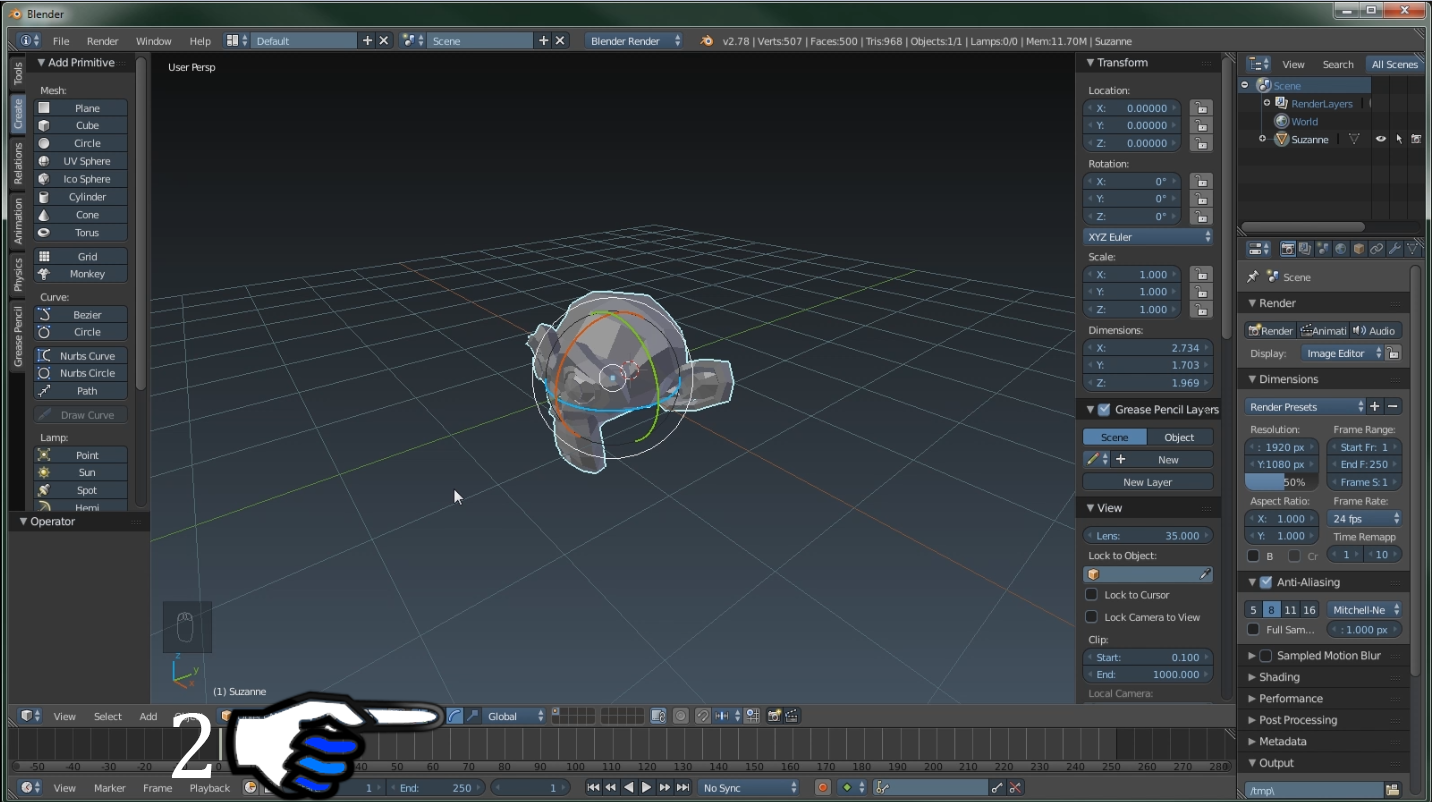This screenshot has height=802, width=1432.
Task: Open the No Sync dropdown
Action: [x=750, y=788]
